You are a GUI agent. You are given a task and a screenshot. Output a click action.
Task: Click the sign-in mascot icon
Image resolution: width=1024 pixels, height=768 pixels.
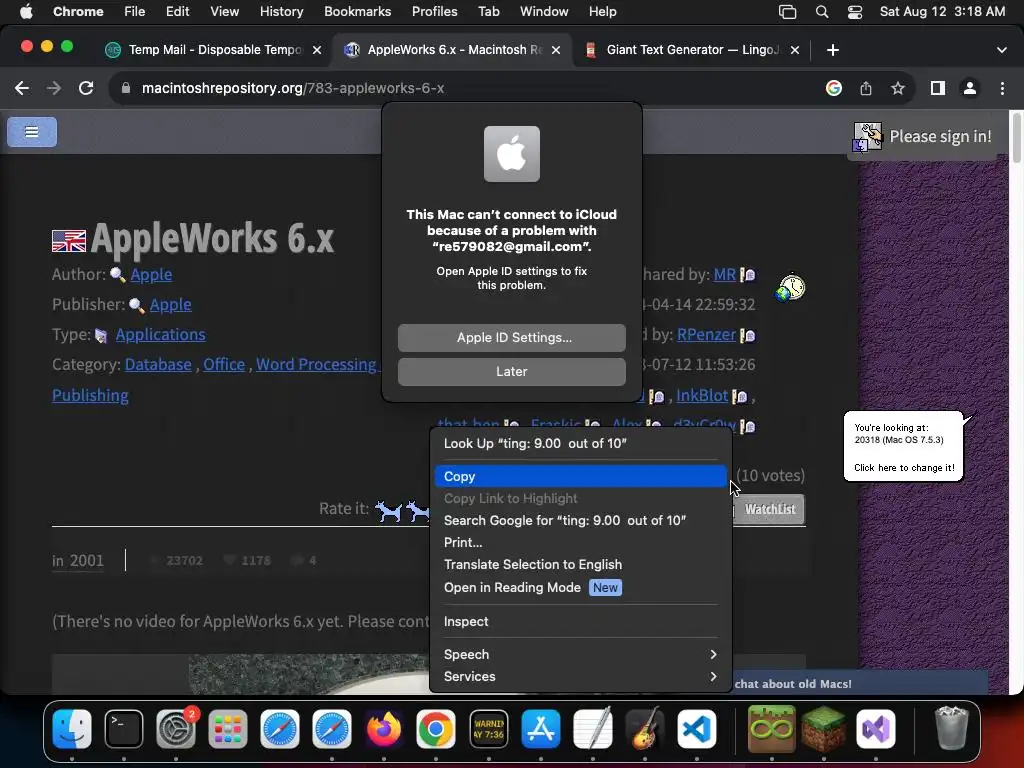pyautogui.click(x=868, y=137)
